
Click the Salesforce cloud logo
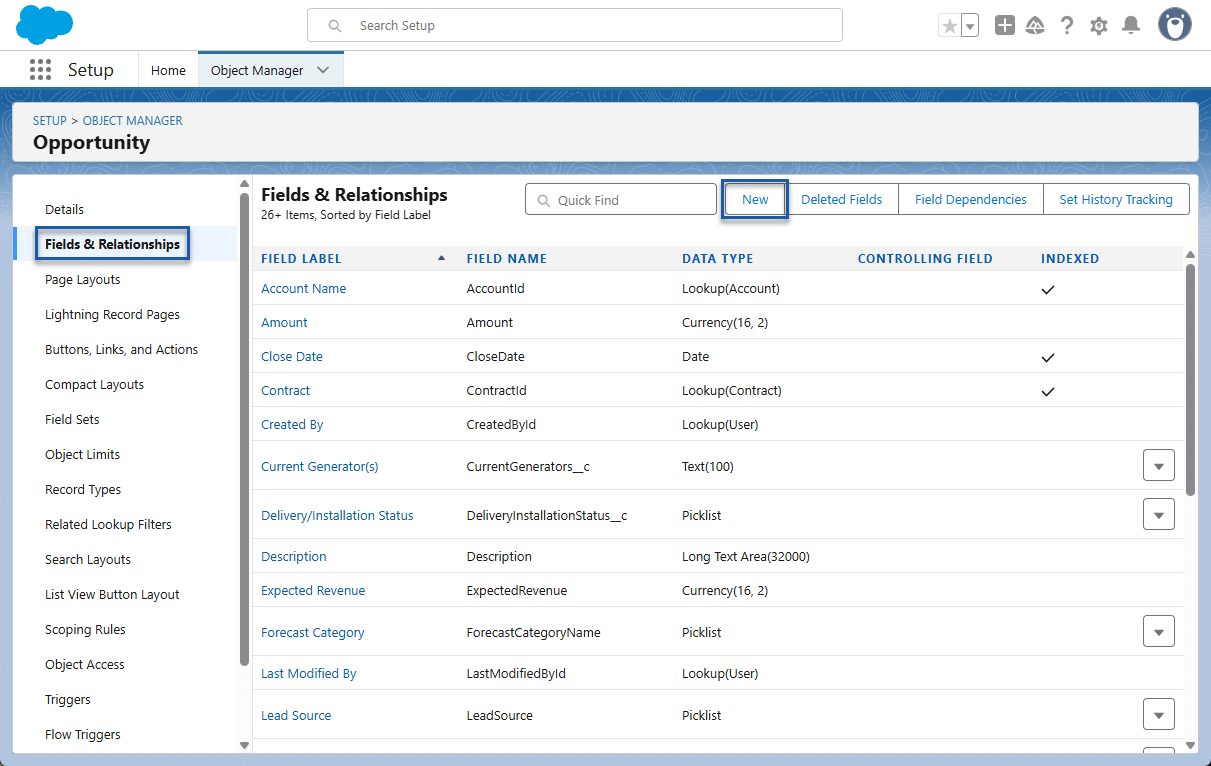pos(45,24)
